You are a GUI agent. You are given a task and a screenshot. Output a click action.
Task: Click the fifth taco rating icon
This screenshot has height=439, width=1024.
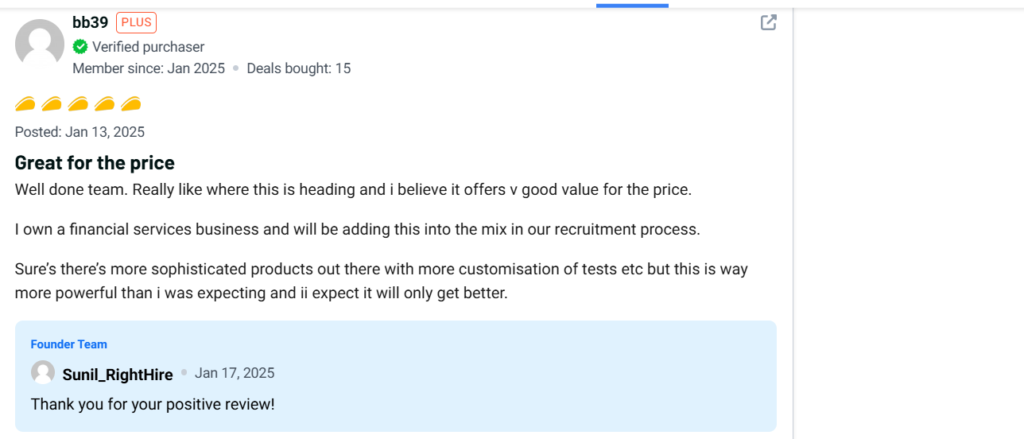click(x=130, y=104)
